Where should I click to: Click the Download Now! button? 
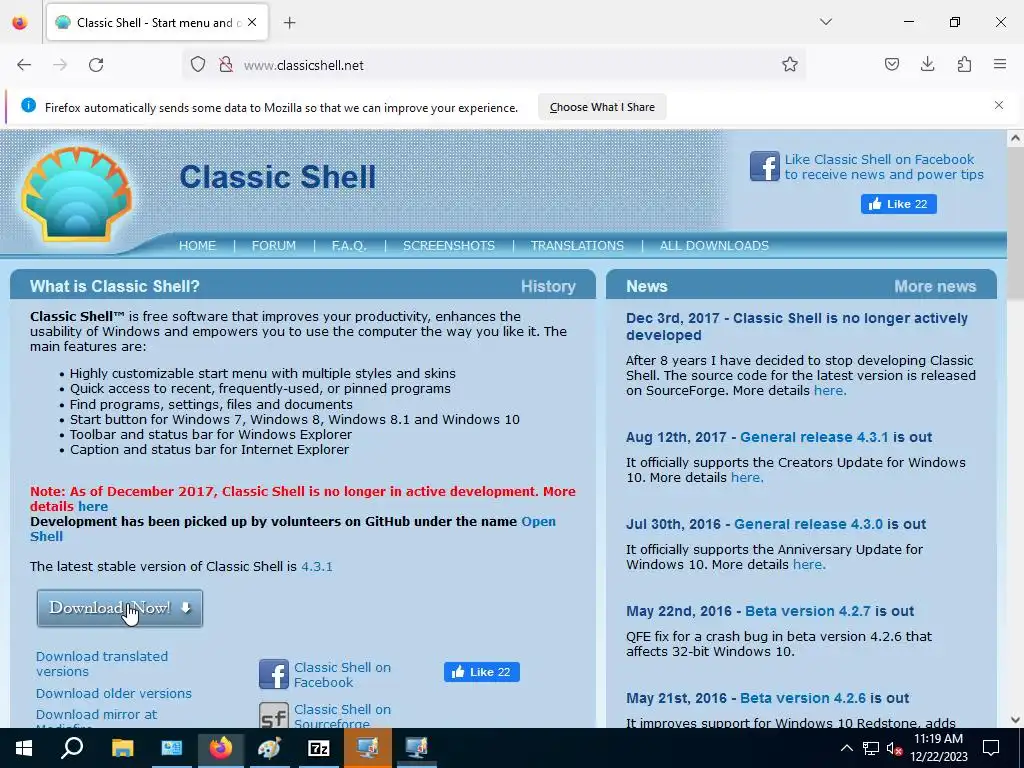[120, 608]
